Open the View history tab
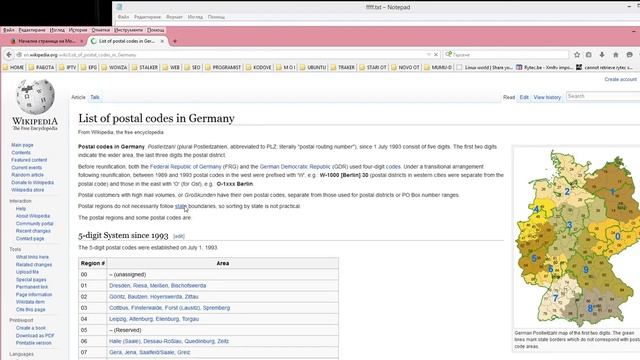640x360 pixels. [x=547, y=97]
